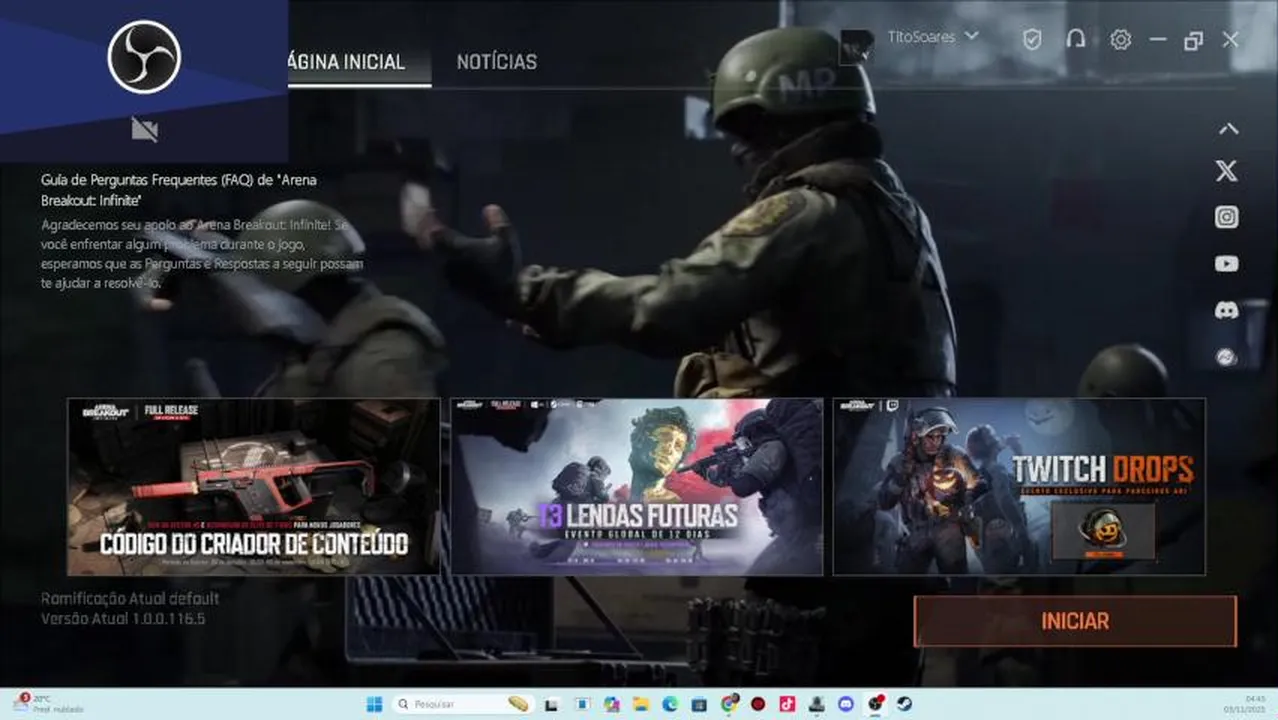Open the Guia de Perguntas Frequentes article title
The image size is (1278, 720).
pyautogui.click(x=179, y=190)
